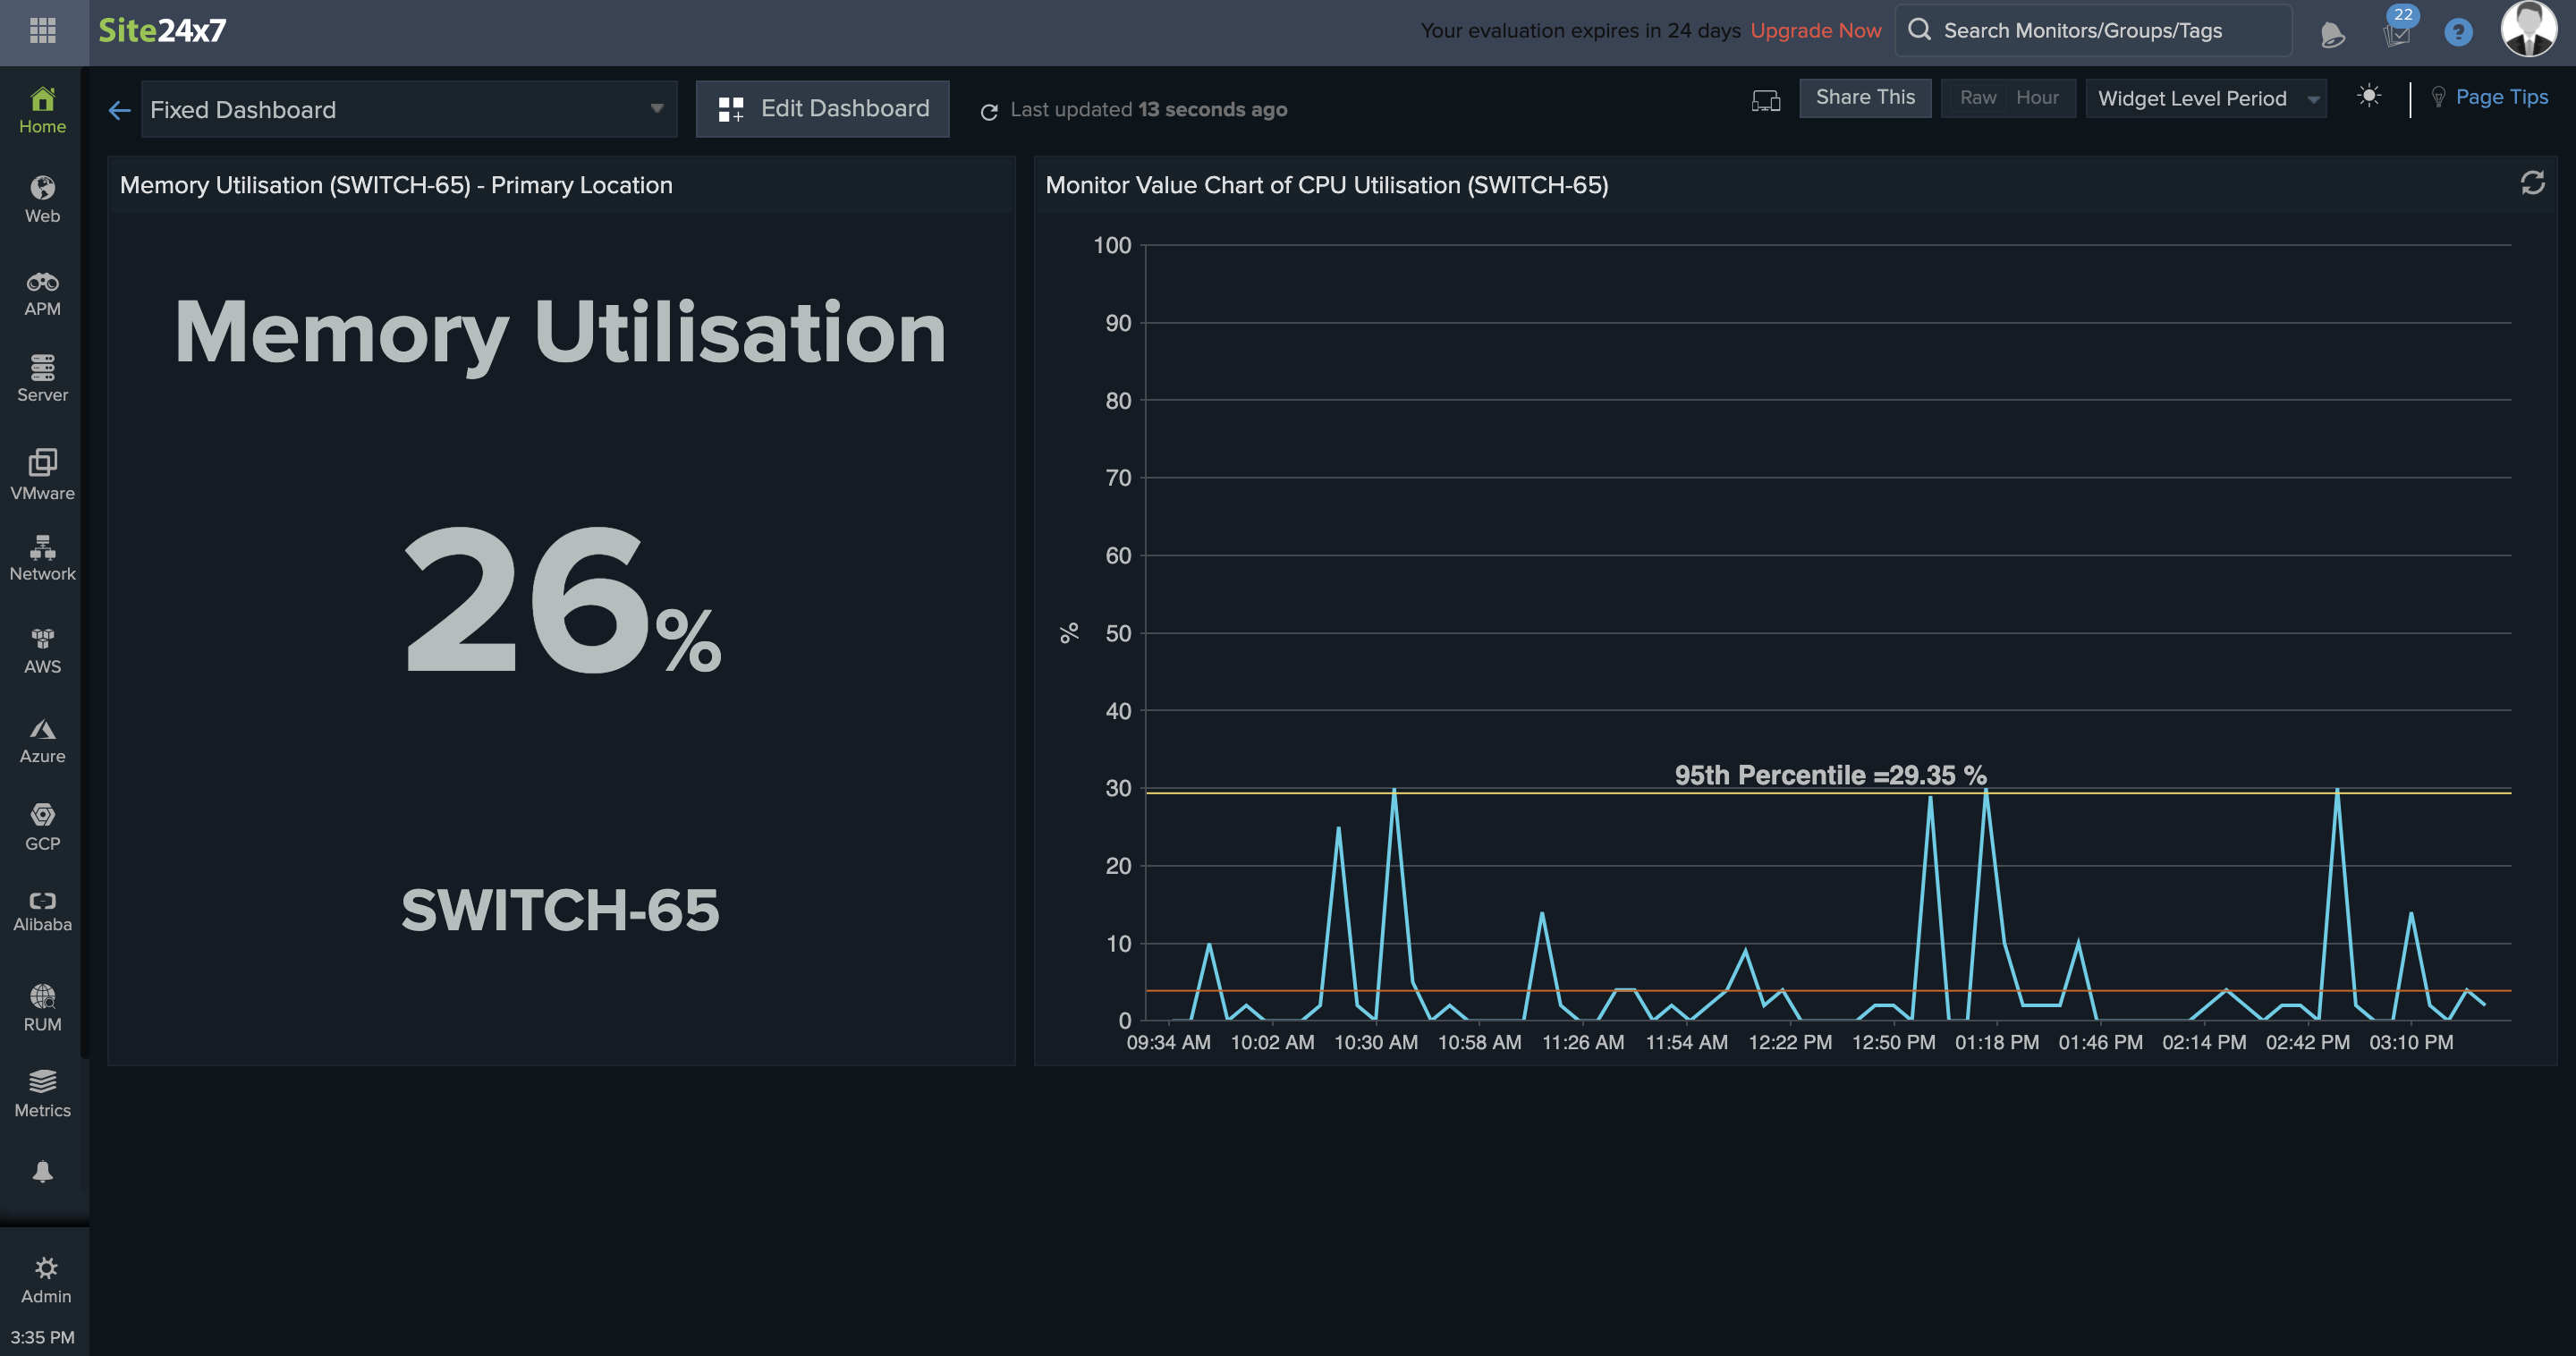Open the apps grid launcher icon

pyautogui.click(x=43, y=30)
